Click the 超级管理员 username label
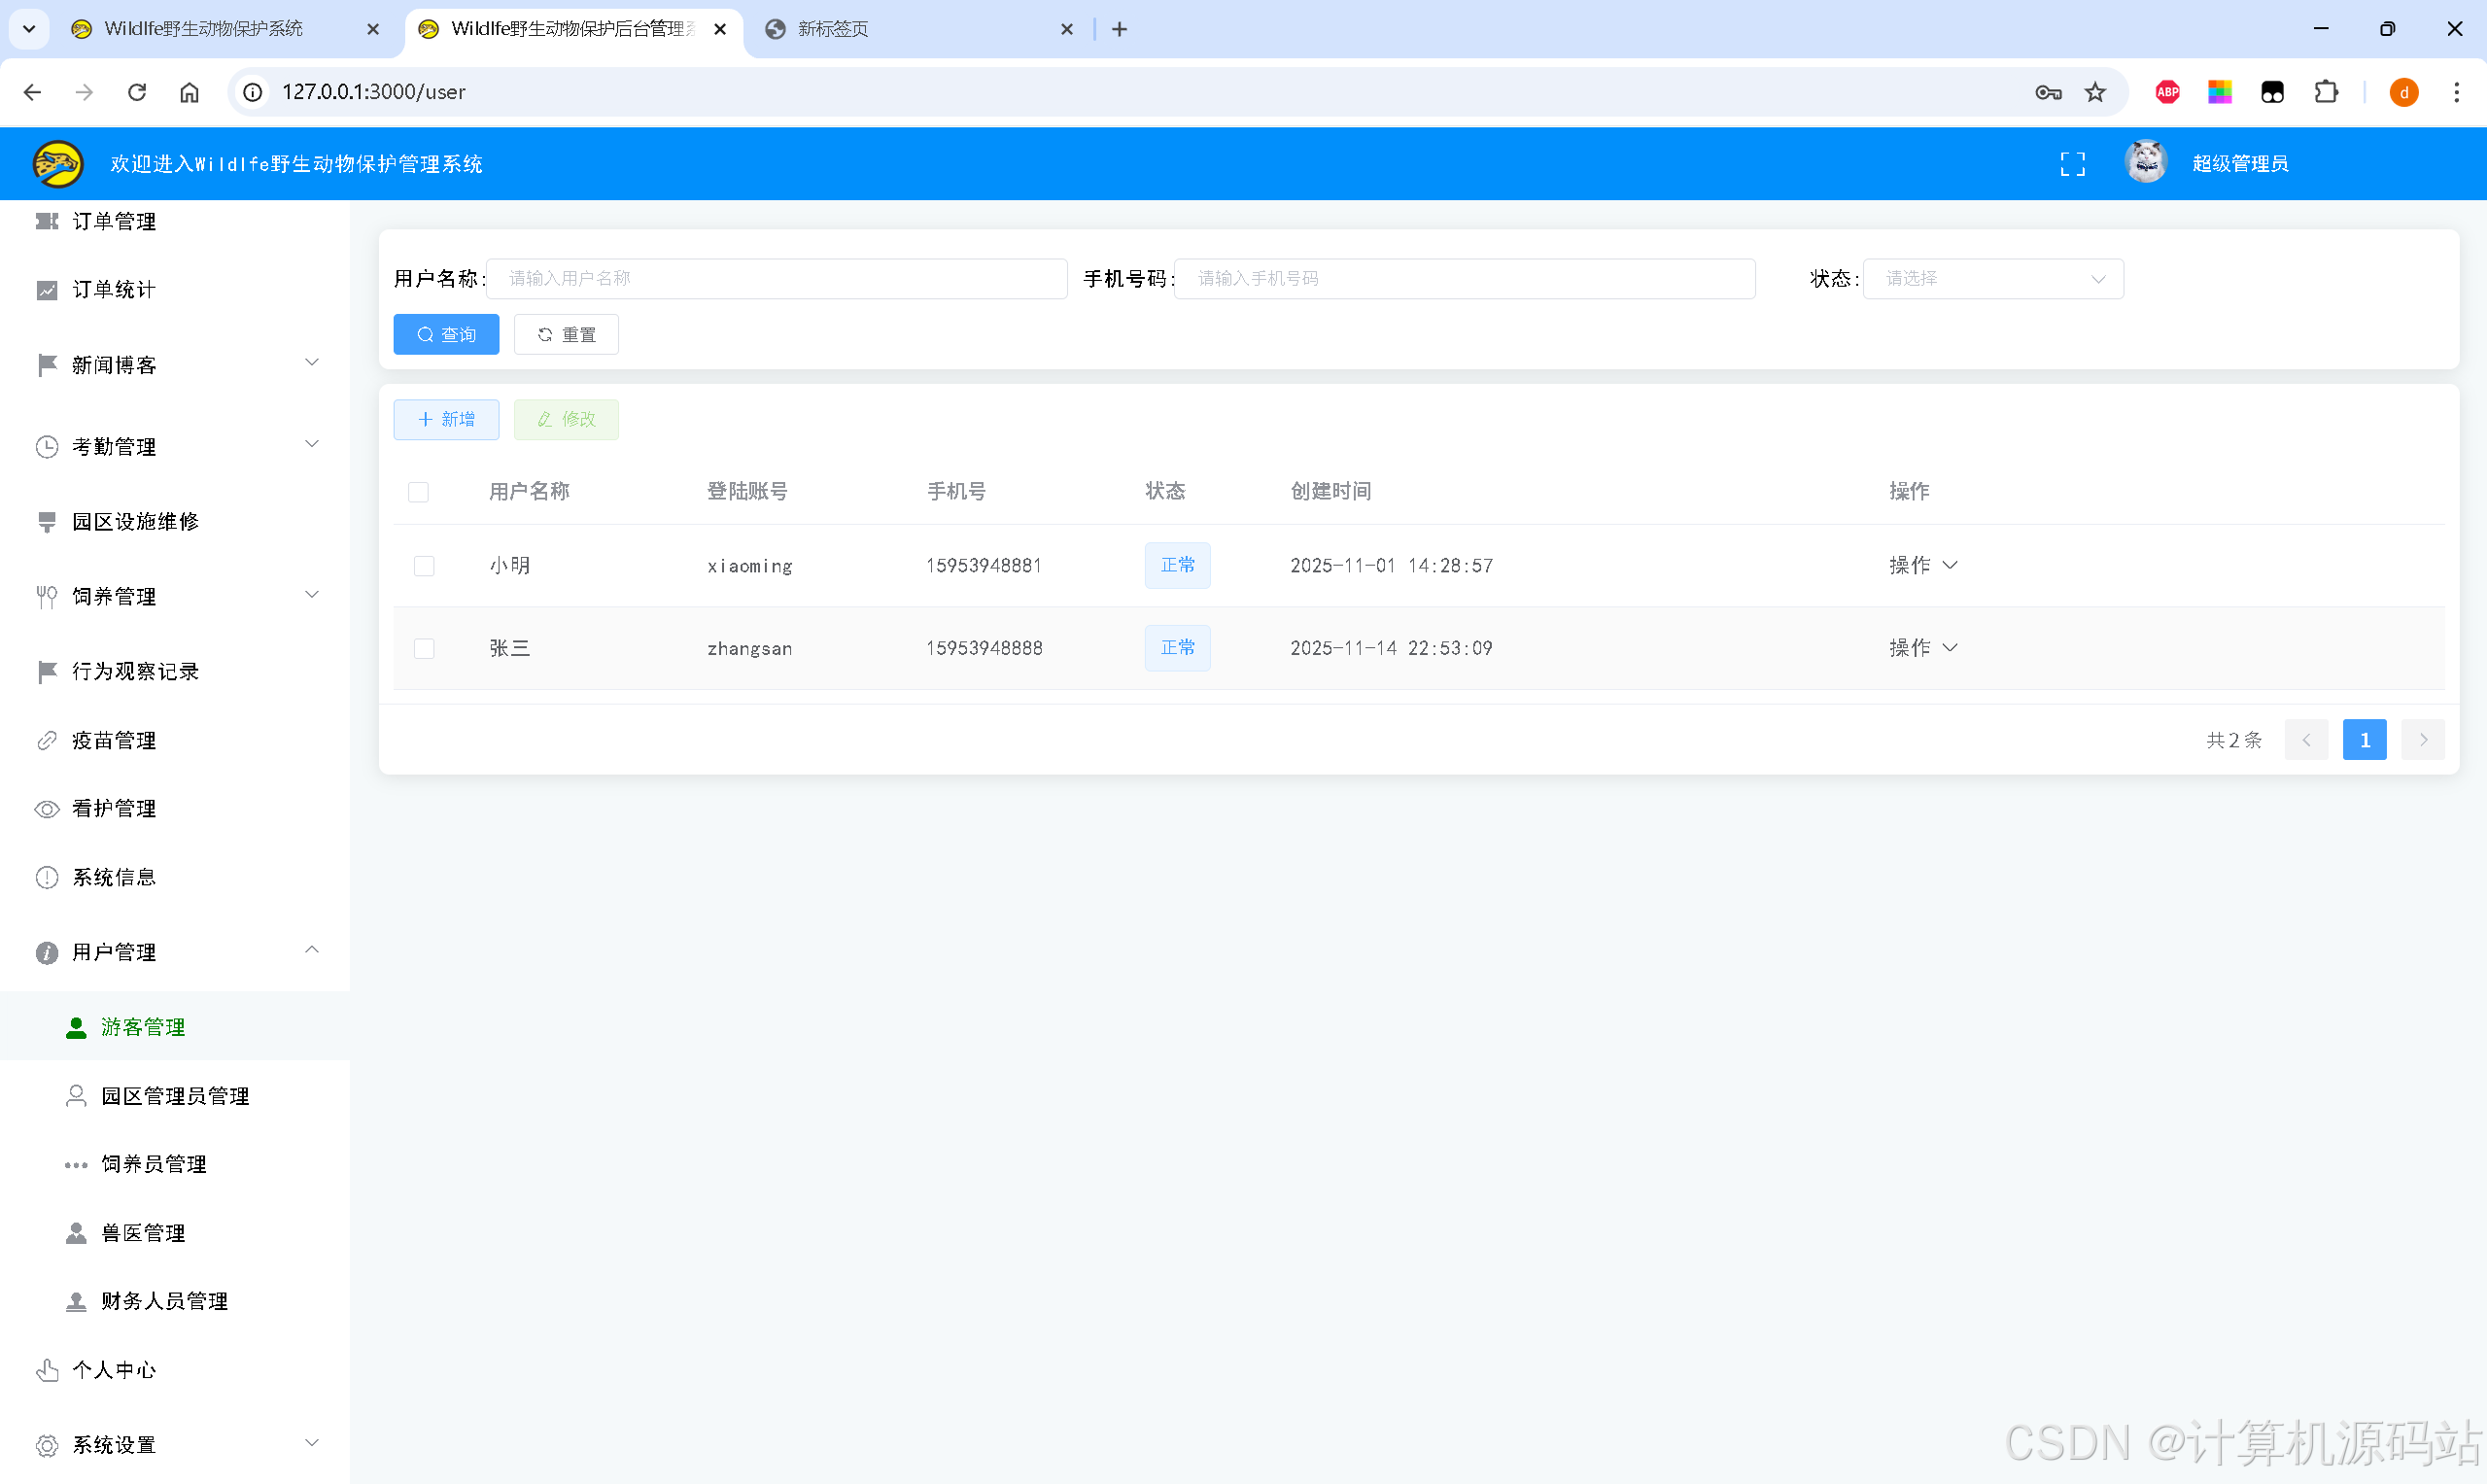Viewport: 2487px width, 1484px height. click(2240, 164)
